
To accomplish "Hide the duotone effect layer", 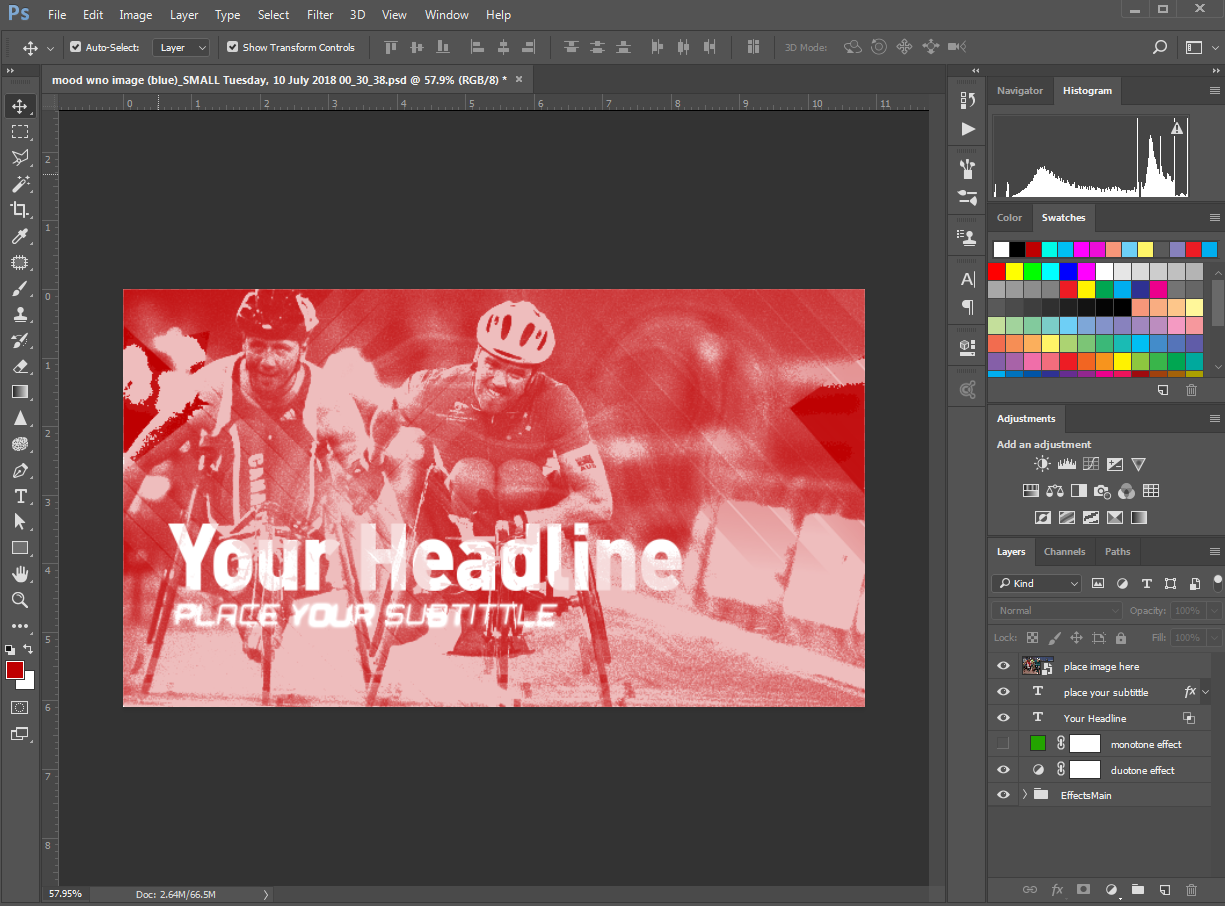I will pos(1003,770).
